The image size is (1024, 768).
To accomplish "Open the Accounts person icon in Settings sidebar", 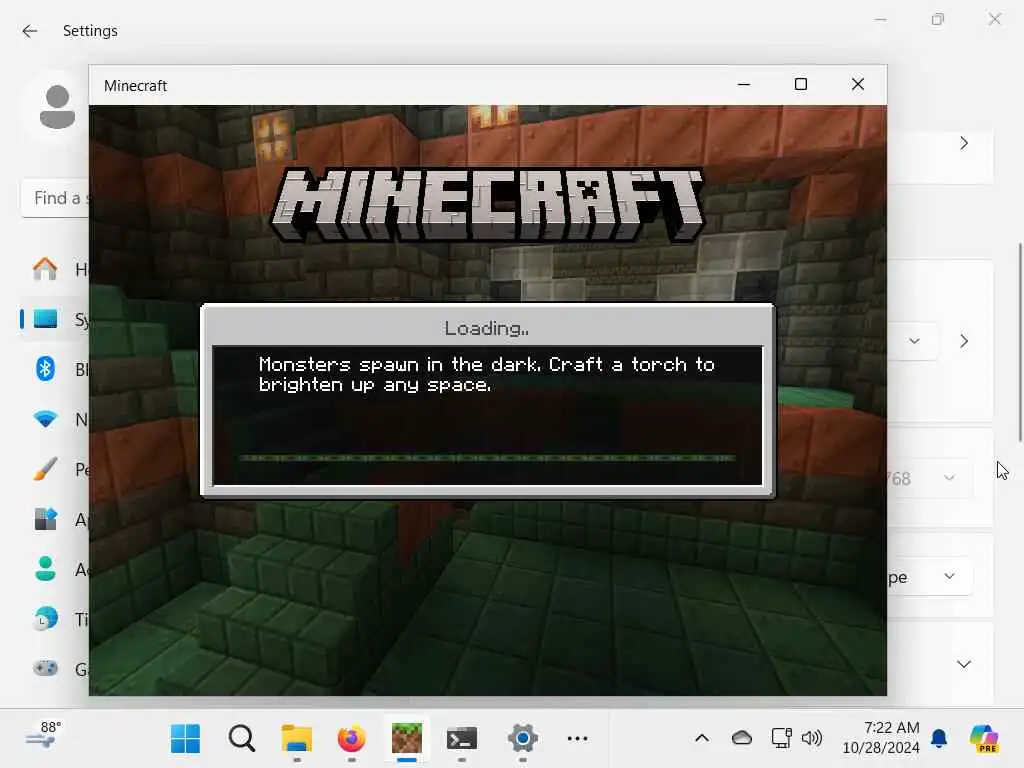I will pyautogui.click(x=45, y=569).
